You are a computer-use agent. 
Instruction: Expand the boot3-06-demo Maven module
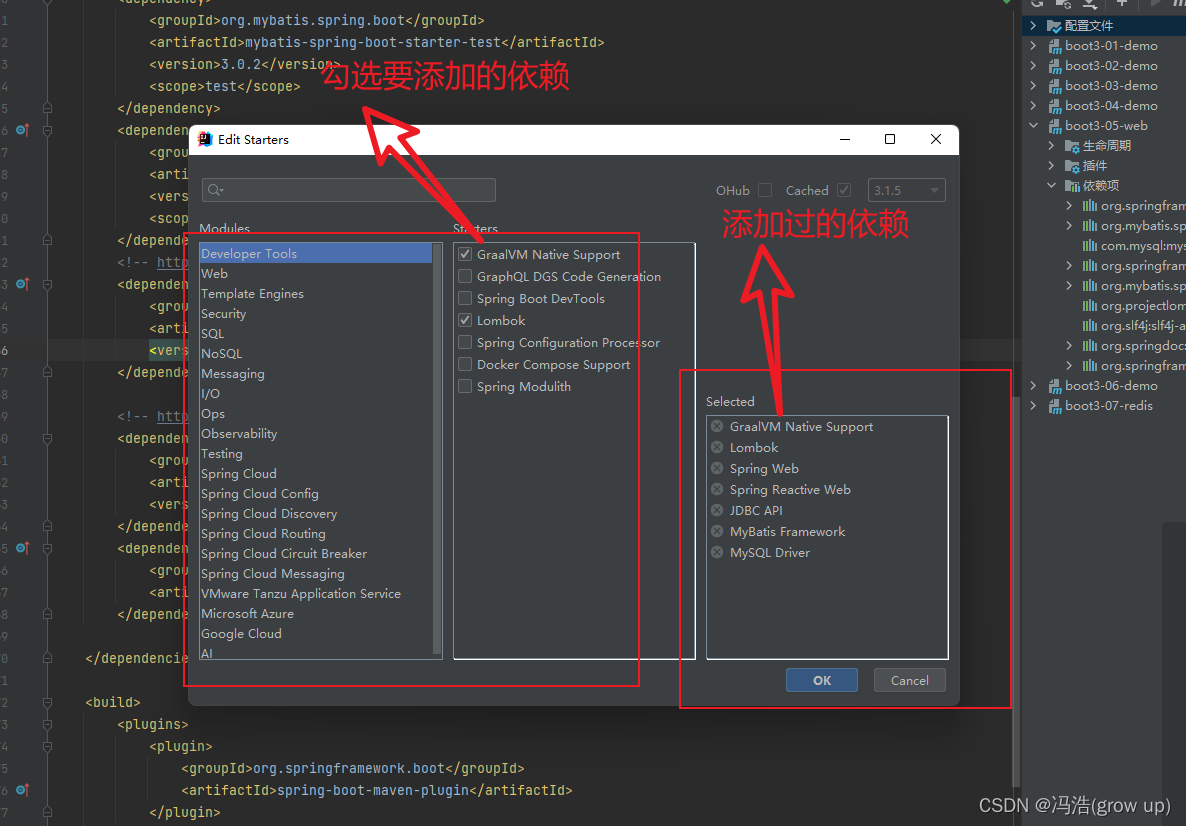pos(1033,386)
